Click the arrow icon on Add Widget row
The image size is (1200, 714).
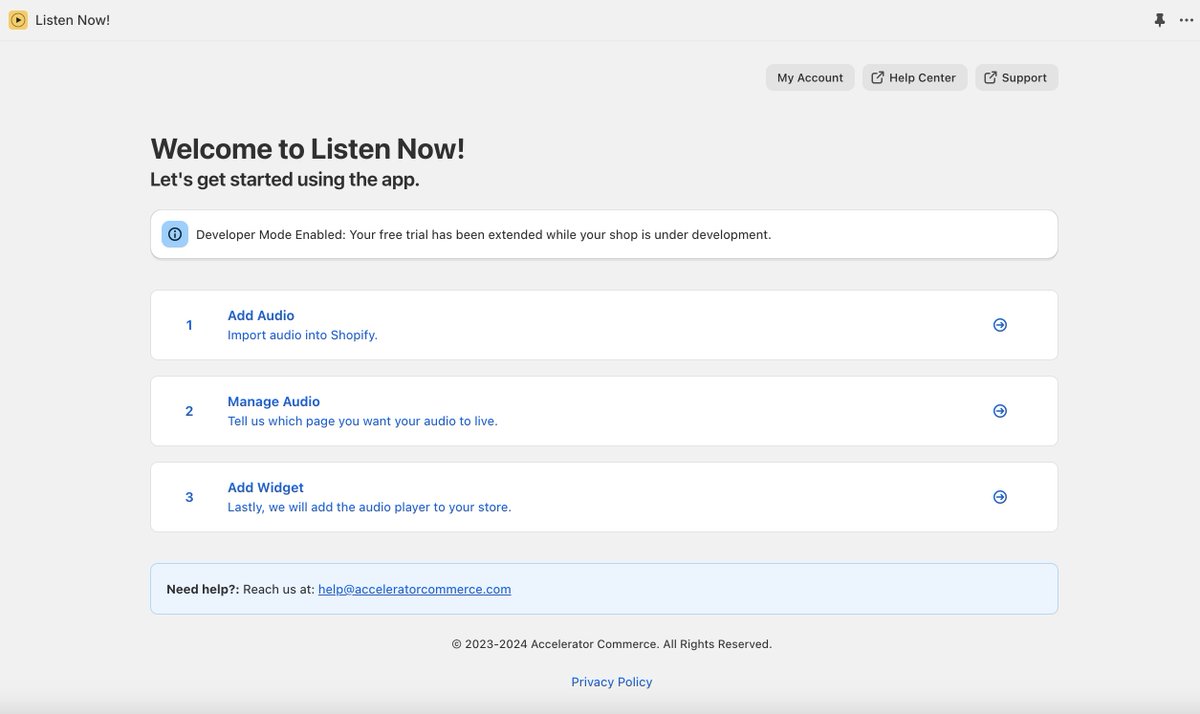point(1000,497)
